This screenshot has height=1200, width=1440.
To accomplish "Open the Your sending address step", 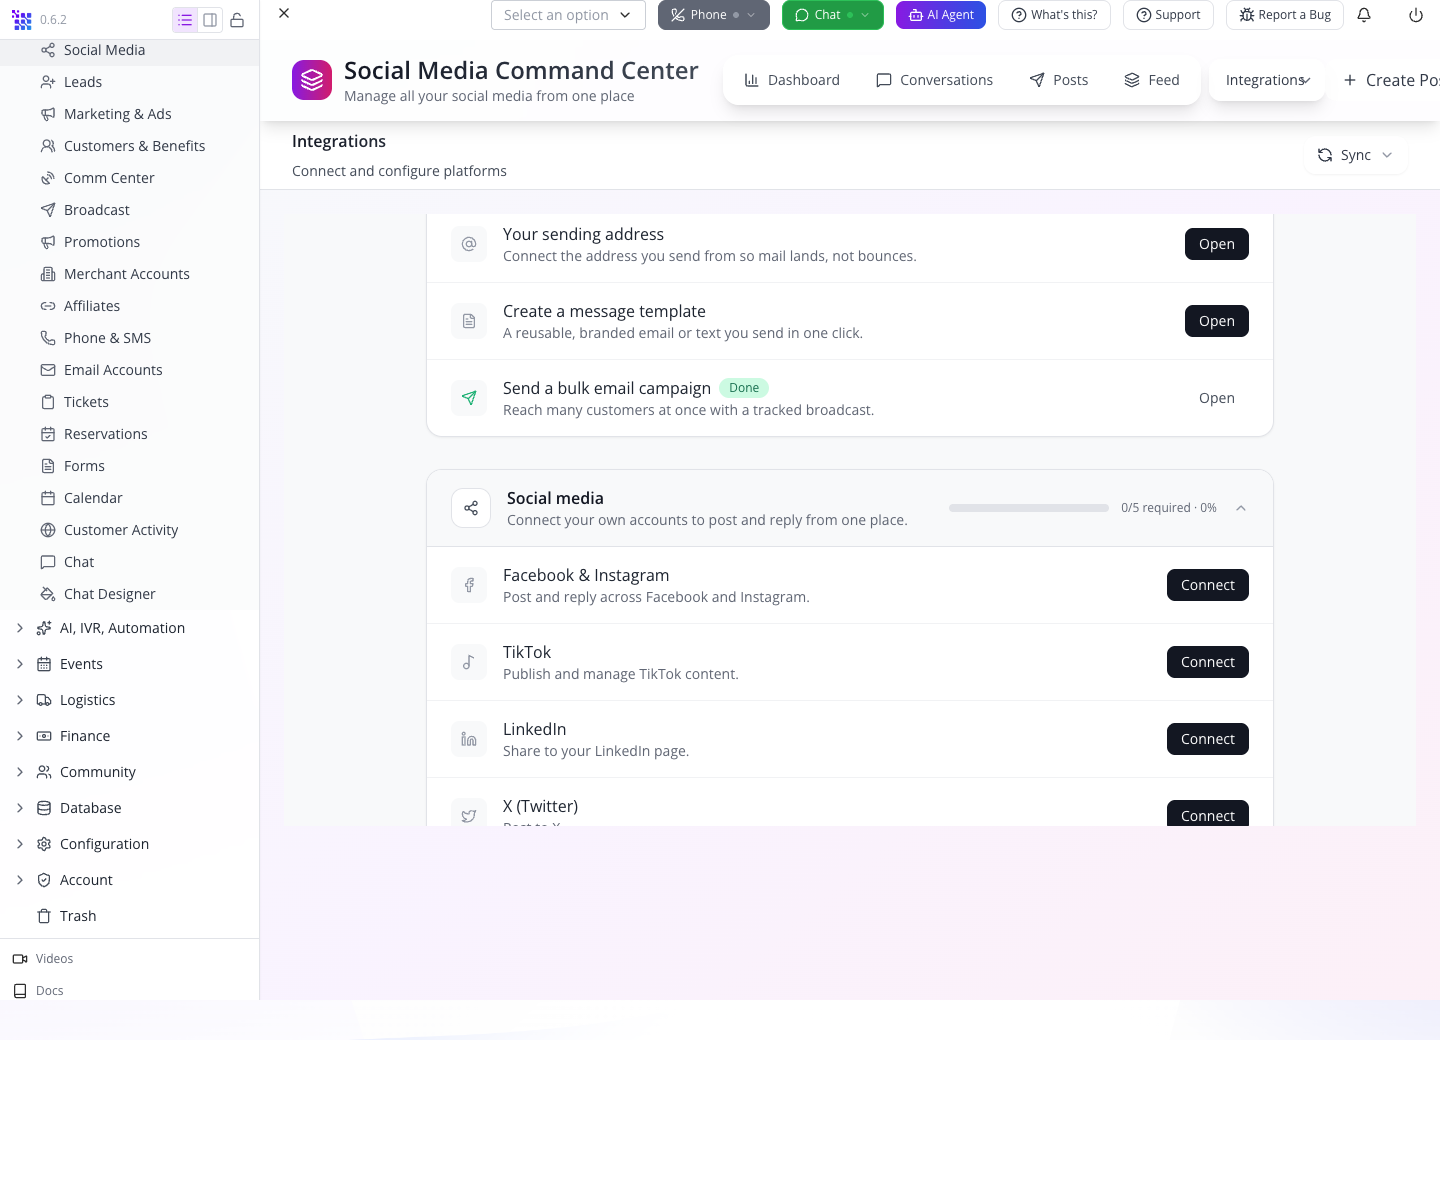I will tap(1217, 244).
